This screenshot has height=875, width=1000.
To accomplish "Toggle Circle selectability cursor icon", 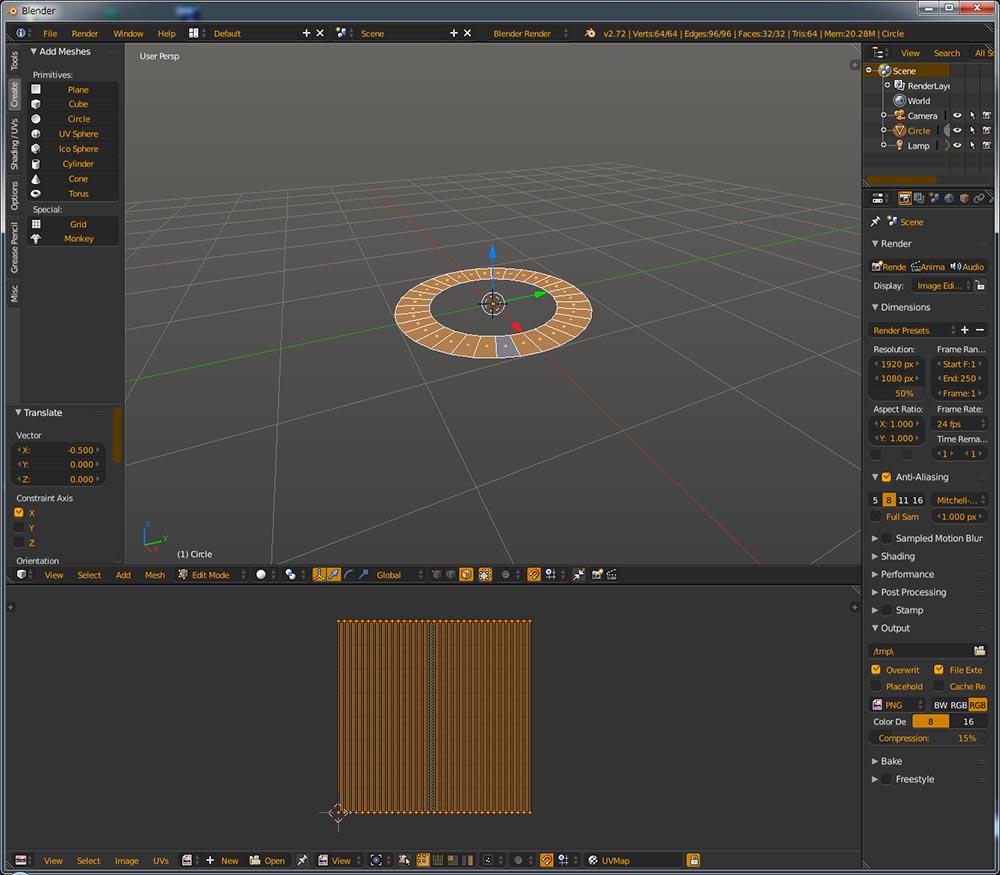I will tap(972, 130).
